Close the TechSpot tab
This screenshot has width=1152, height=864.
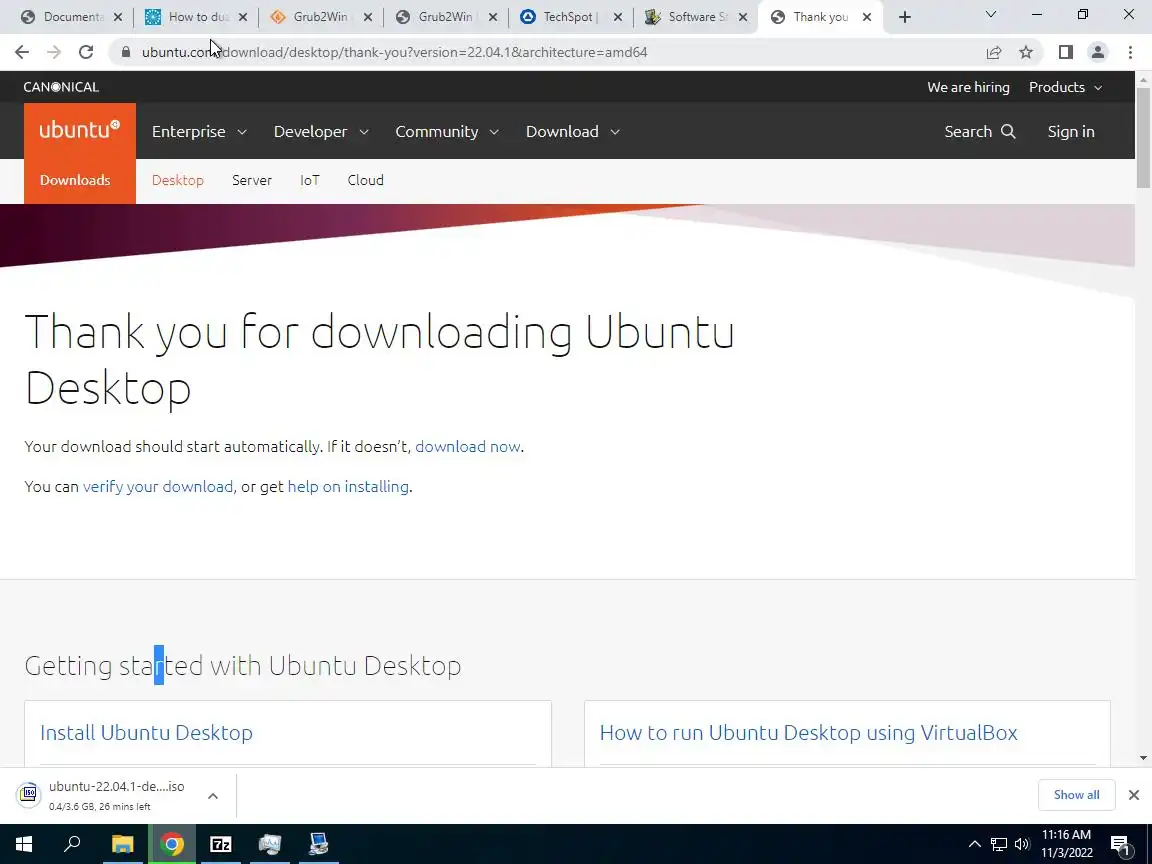pos(618,17)
